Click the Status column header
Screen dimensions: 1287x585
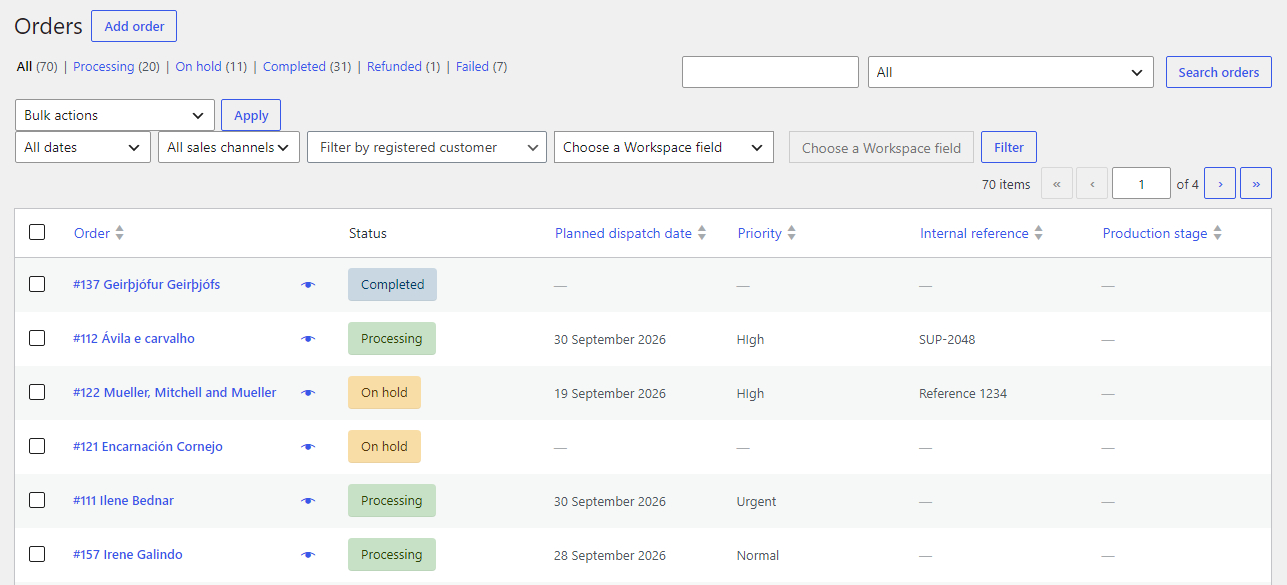click(368, 233)
